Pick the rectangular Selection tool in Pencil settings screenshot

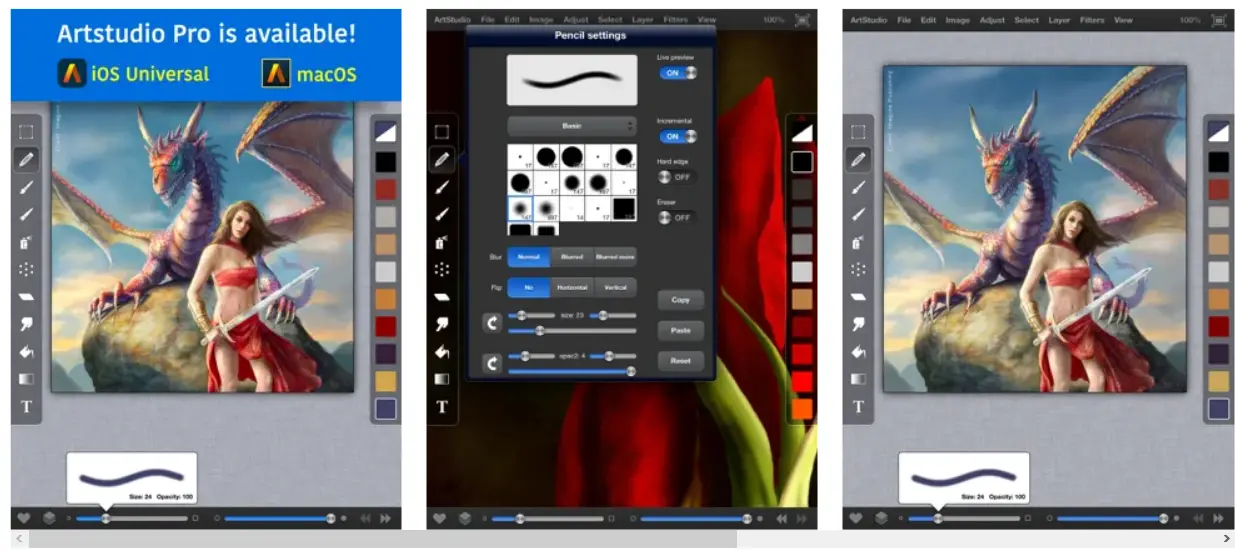(442, 131)
